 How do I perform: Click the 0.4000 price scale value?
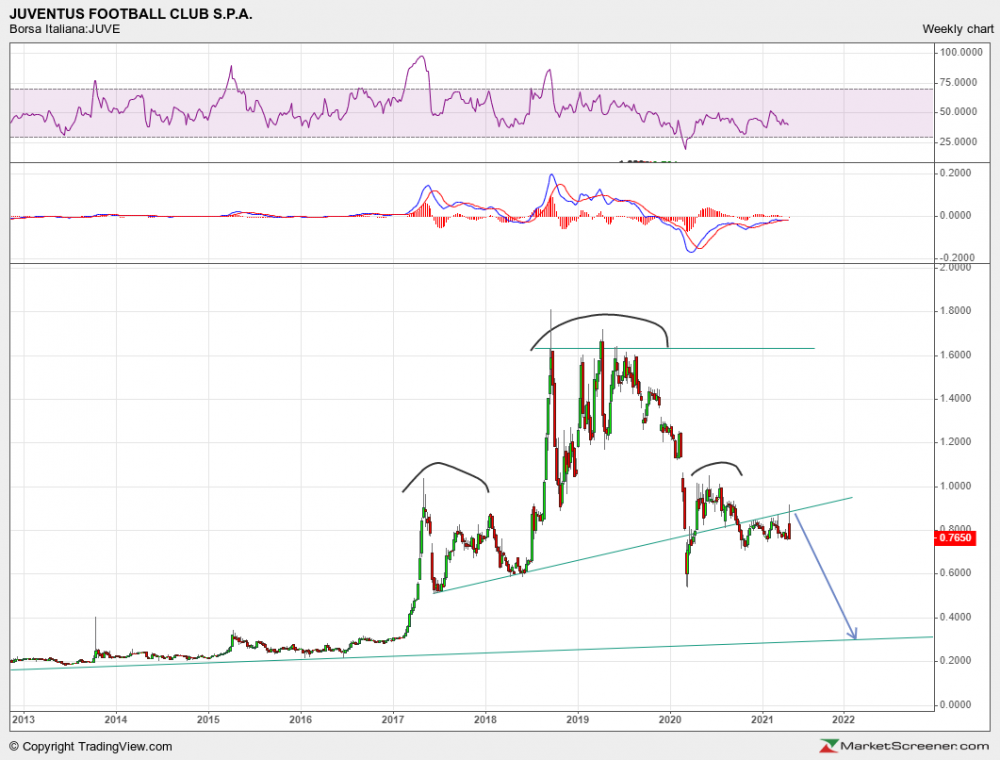(956, 617)
